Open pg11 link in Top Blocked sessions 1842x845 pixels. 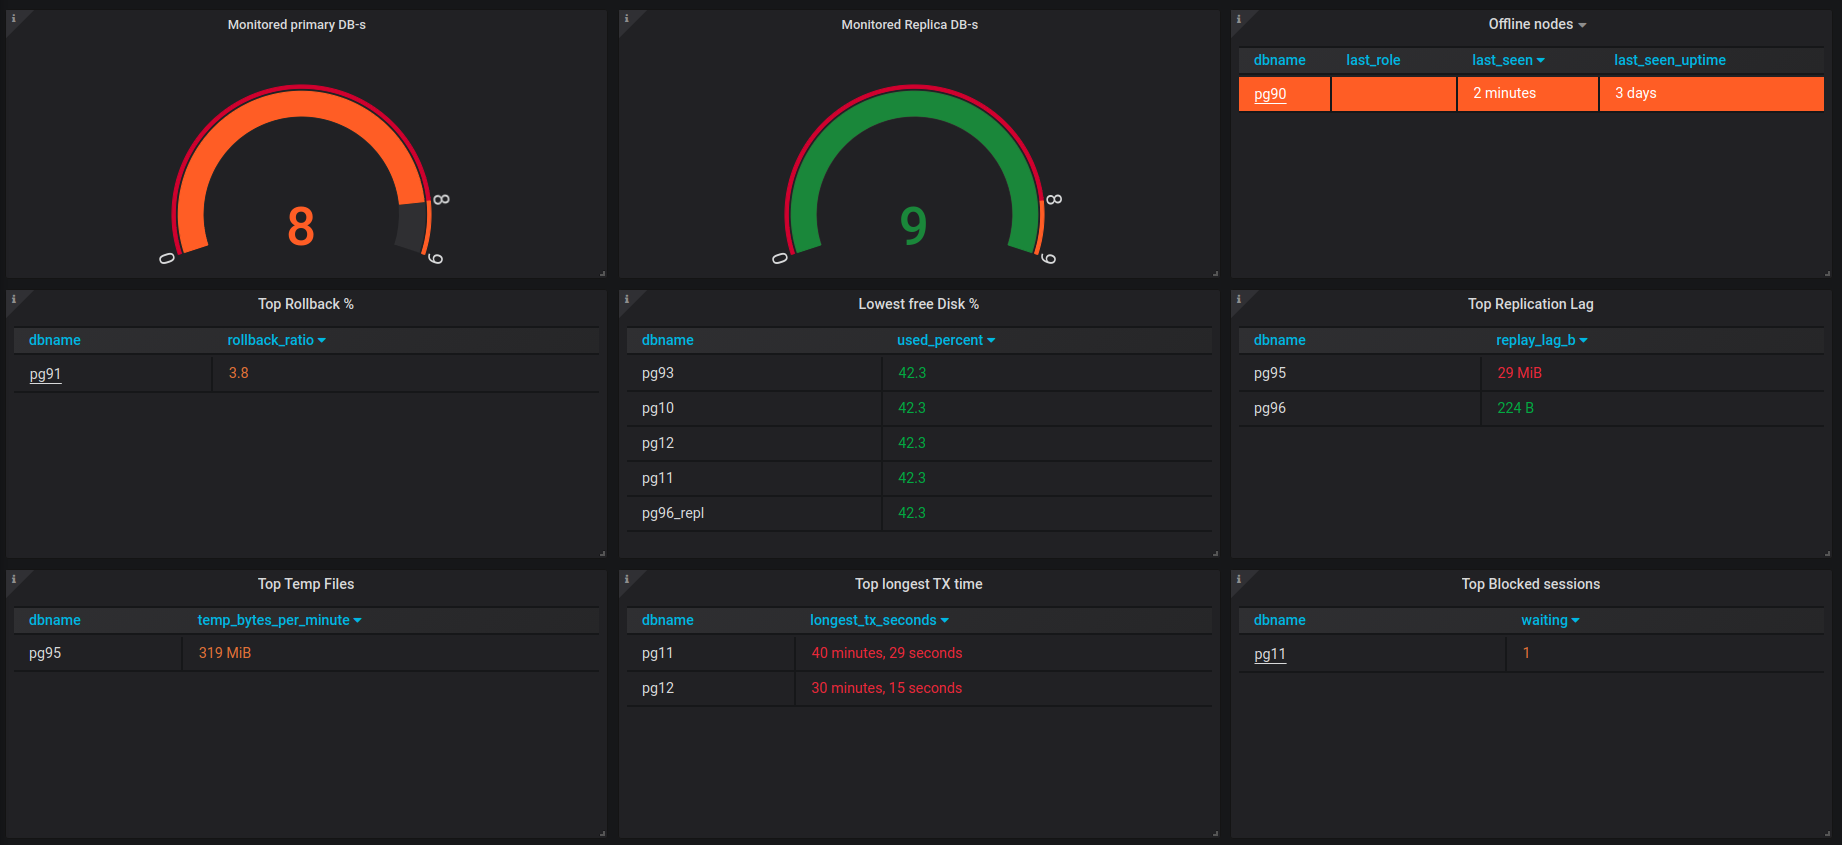(1270, 654)
